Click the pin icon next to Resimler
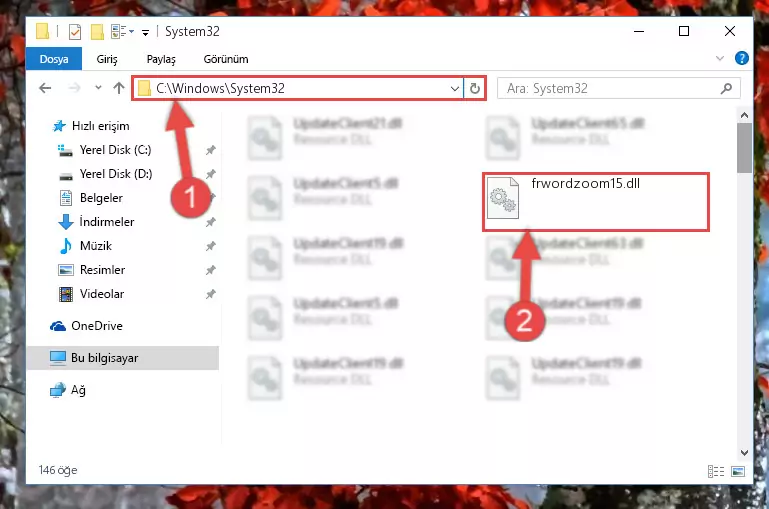 click(210, 270)
